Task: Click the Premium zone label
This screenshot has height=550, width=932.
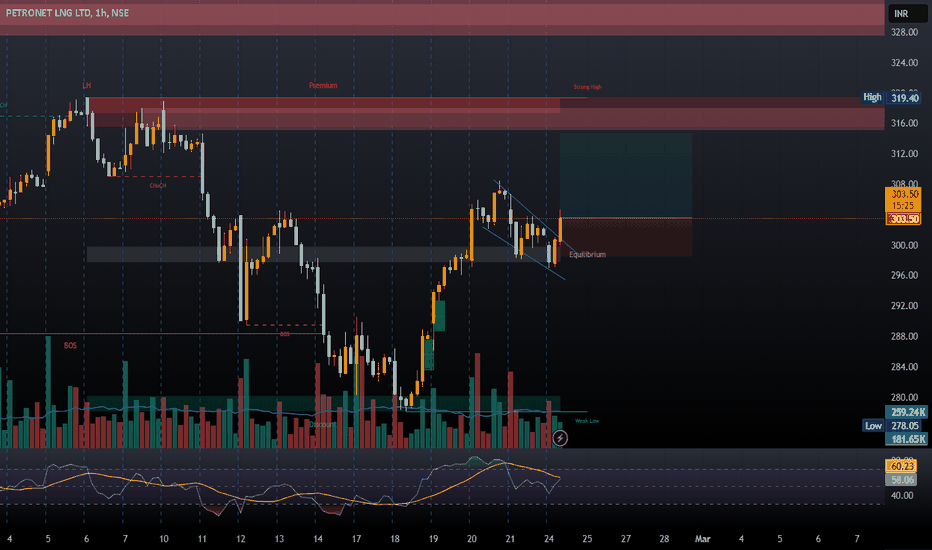Action: pos(323,86)
